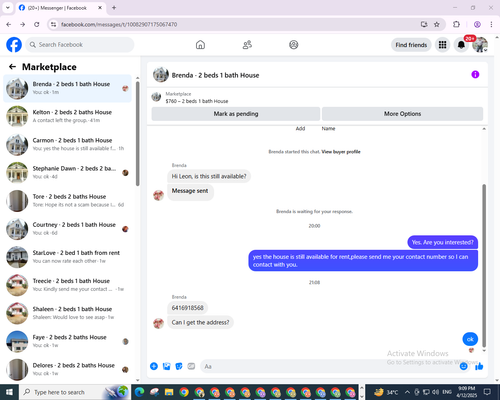This screenshot has height=400, width=500.
Task: Go back using the Marketplace back arrow
Action: click(12, 67)
